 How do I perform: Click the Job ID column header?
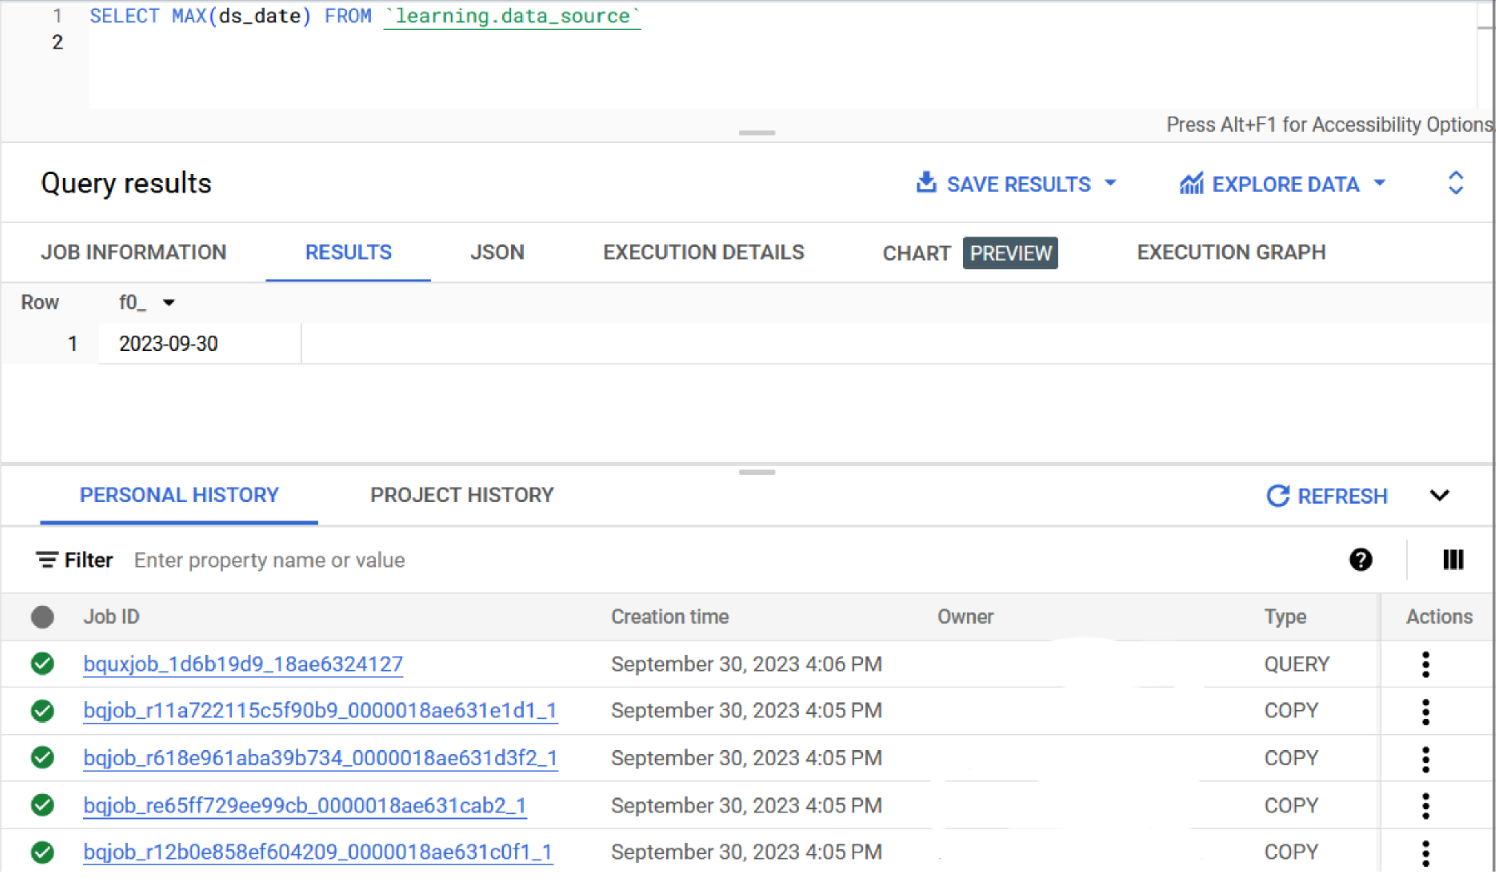[x=111, y=617]
